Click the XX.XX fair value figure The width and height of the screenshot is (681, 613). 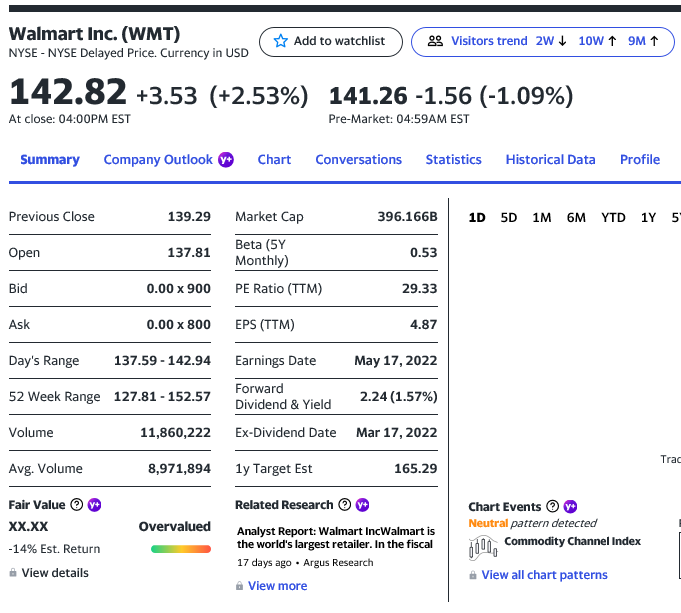coord(29,527)
